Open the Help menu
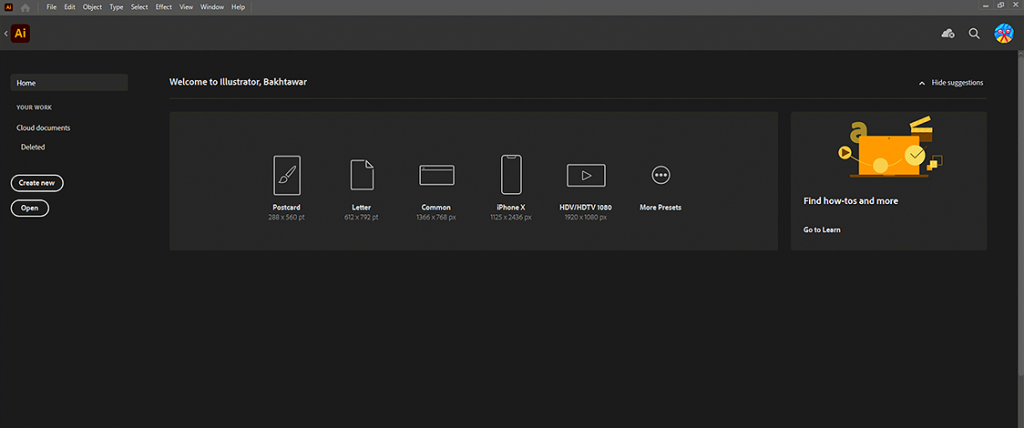The height and width of the screenshot is (428, 1024). click(238, 7)
